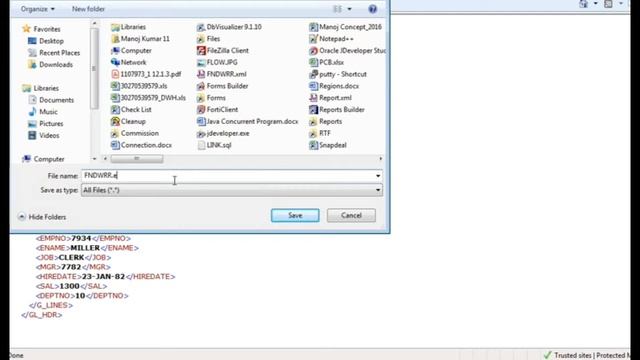640x360 pixels.
Task: Select the Snapdeal file icon
Action: click(313, 145)
